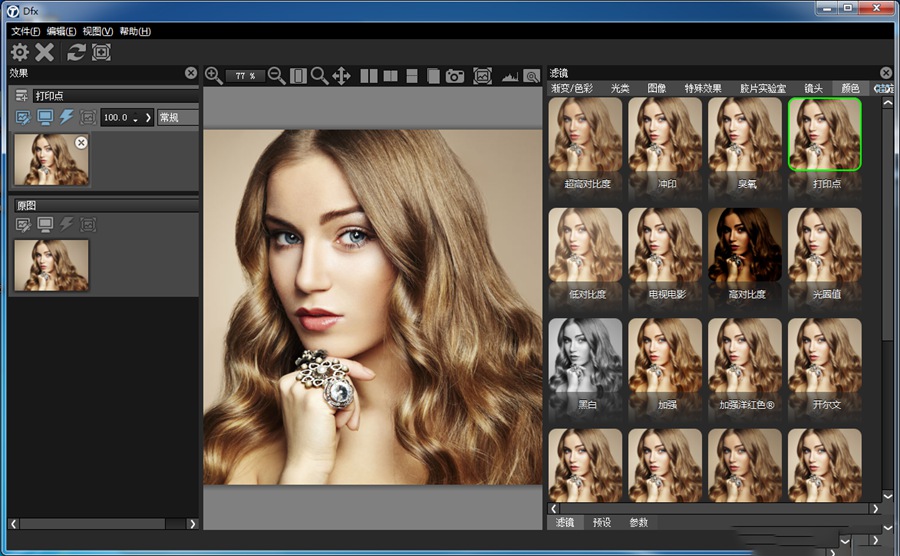Screen dimensions: 900x556
Task: Click the camera snapshot icon
Action: [455, 76]
